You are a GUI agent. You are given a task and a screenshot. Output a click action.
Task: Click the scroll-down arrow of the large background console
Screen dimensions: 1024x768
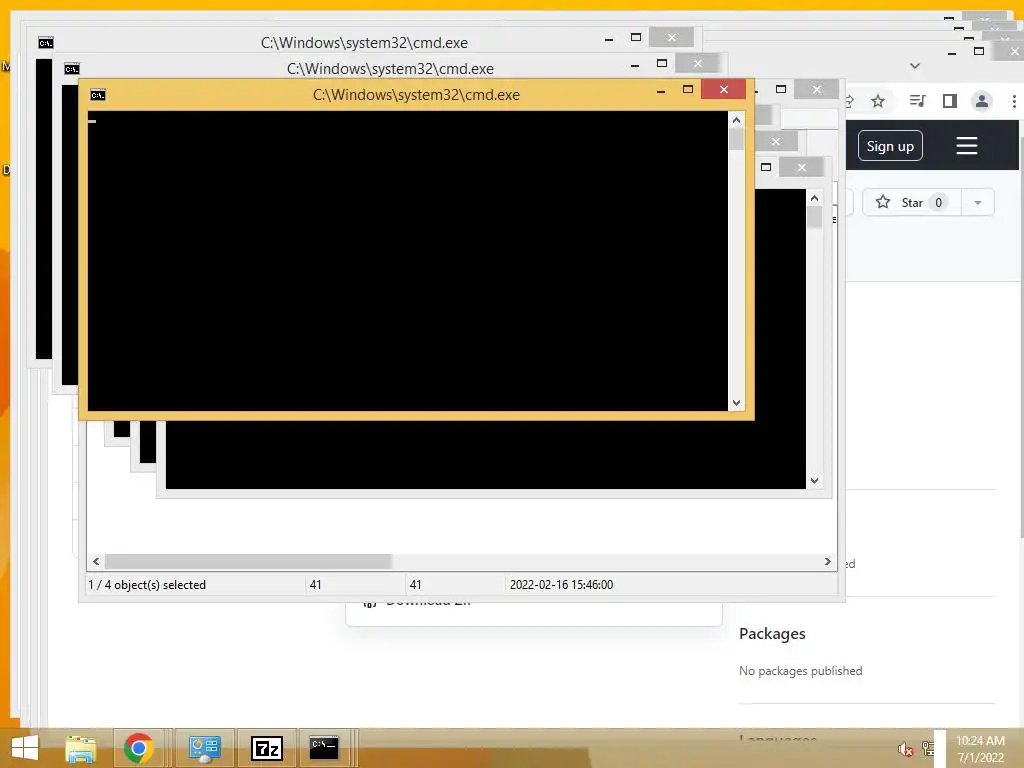click(814, 481)
